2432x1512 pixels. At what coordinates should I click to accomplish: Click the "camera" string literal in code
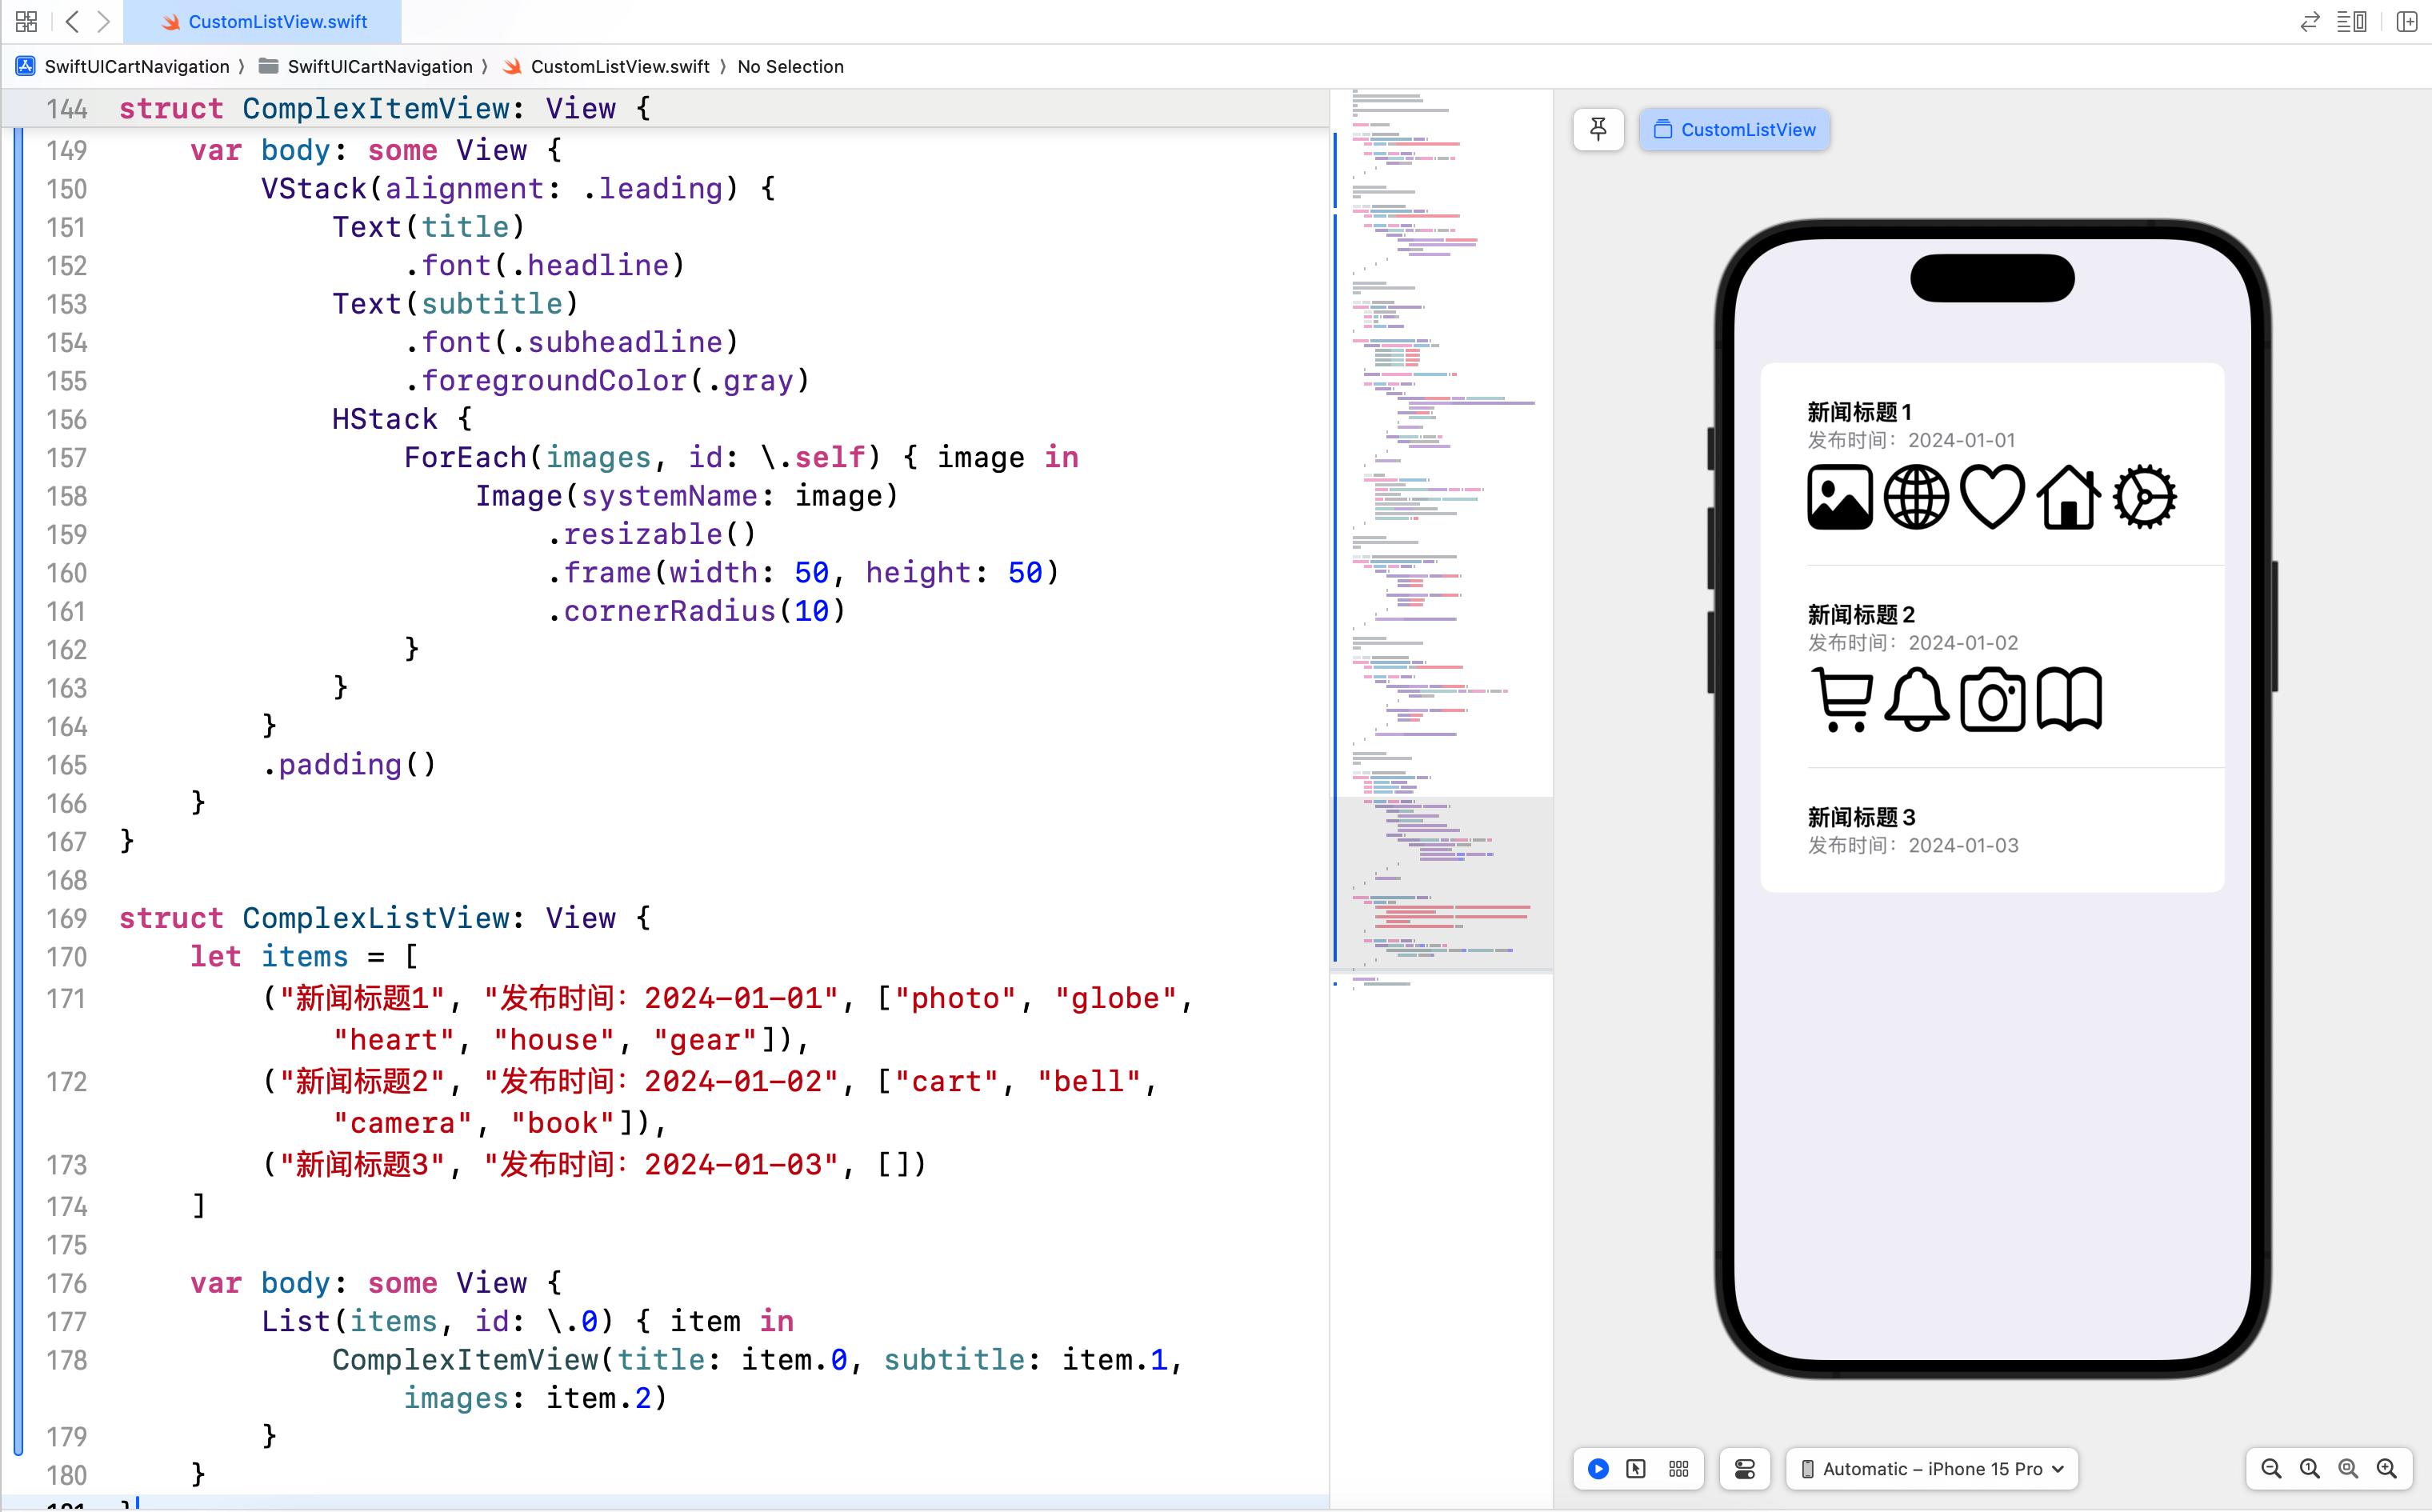402,1123
